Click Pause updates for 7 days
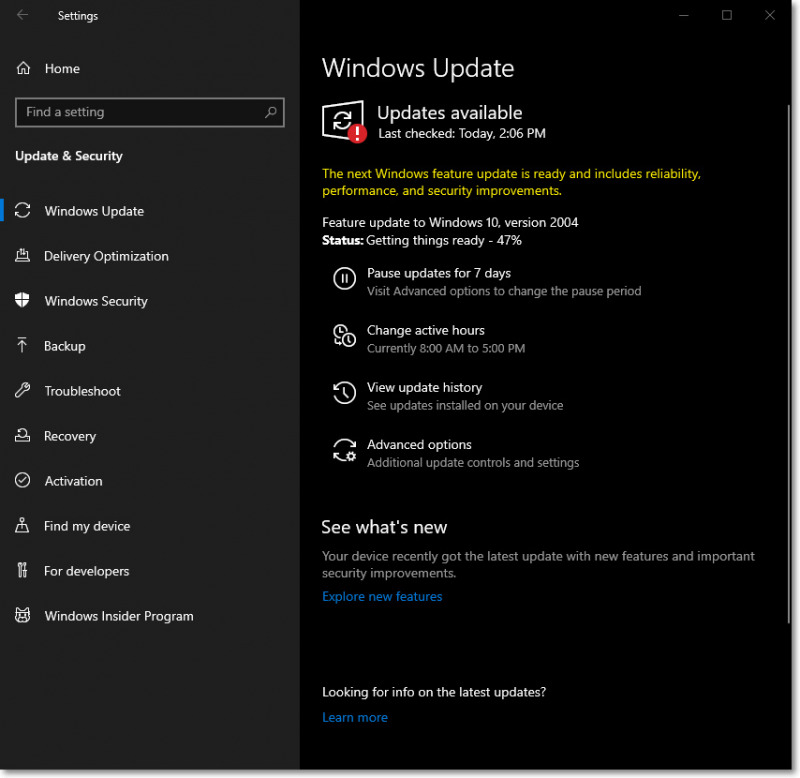 (439, 273)
